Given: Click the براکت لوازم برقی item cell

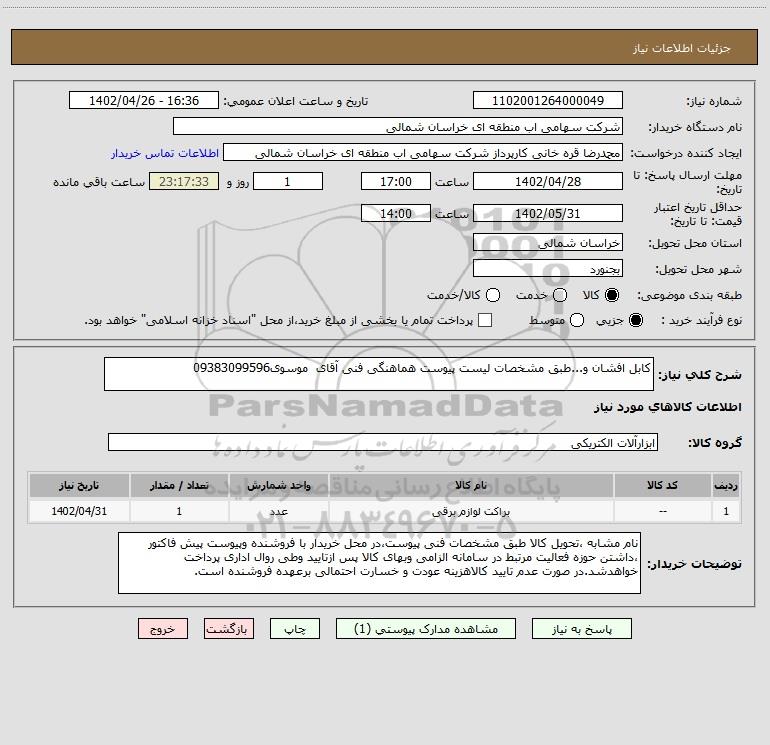Looking at the screenshot, I should tap(470, 511).
